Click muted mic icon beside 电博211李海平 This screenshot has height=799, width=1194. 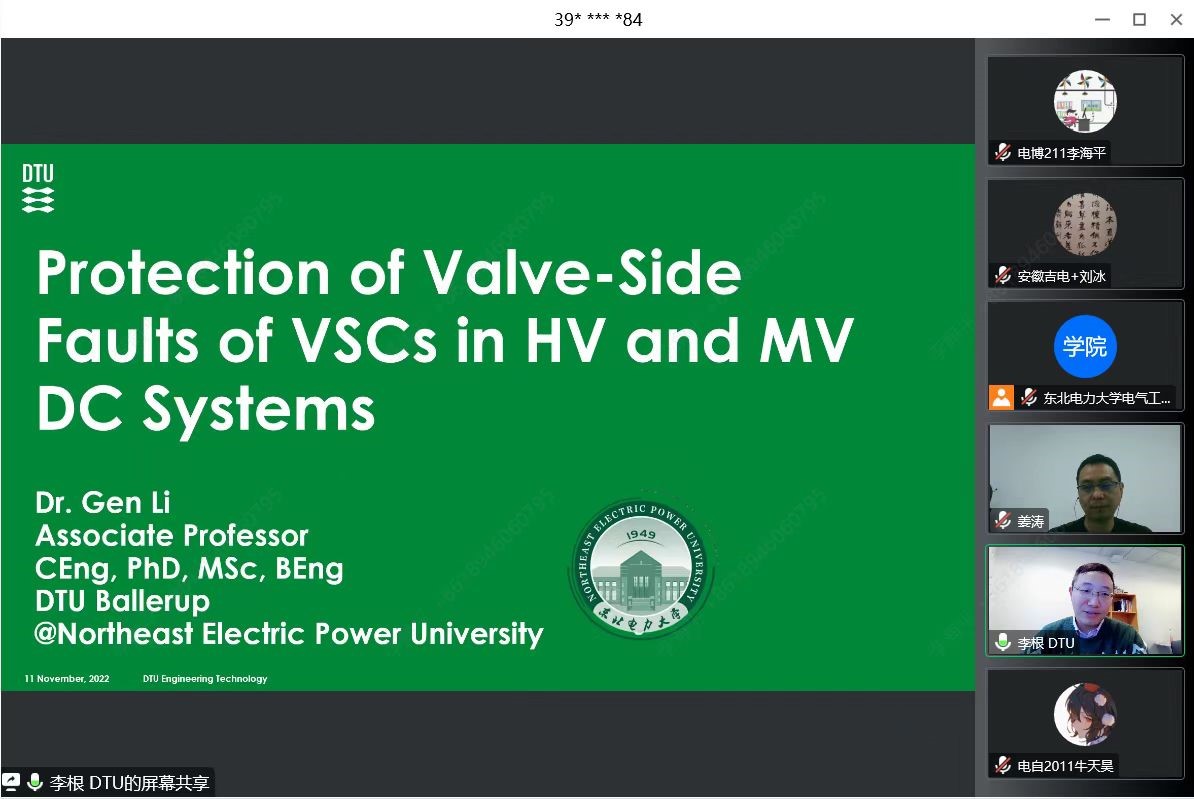click(1002, 153)
